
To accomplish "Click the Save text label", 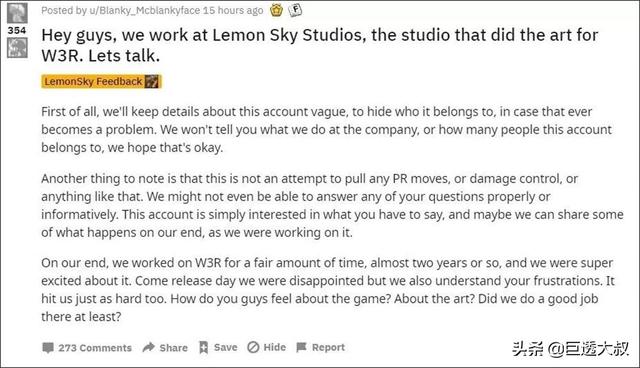I will coord(225,347).
